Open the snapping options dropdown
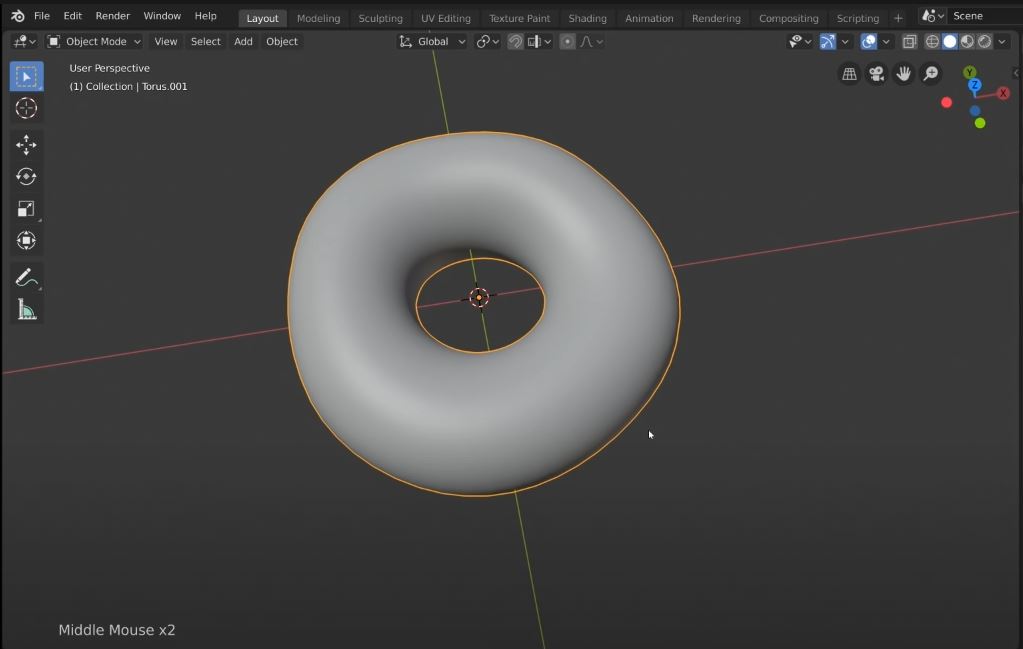 point(540,42)
